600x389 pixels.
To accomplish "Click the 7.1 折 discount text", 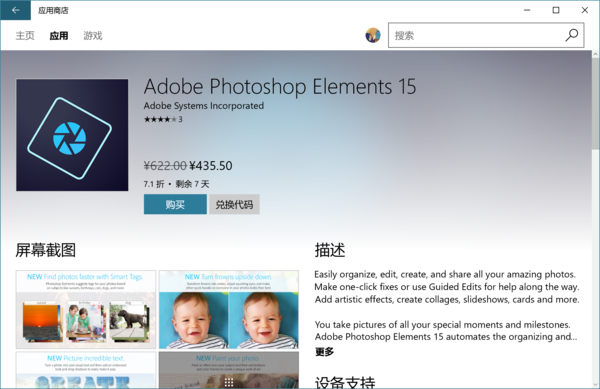I will tap(154, 184).
